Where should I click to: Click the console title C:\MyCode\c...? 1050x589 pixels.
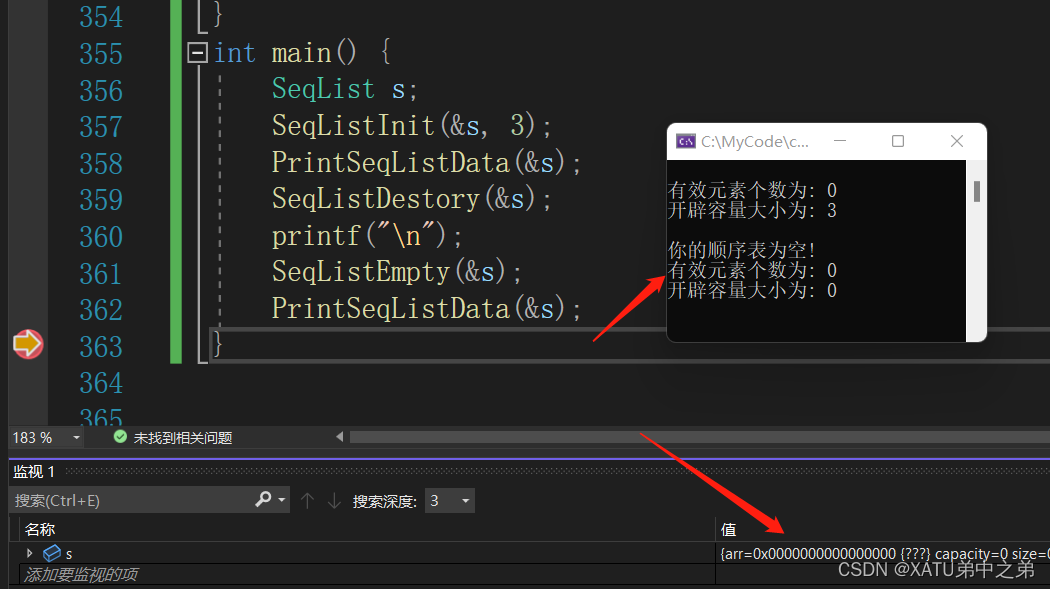pyautogui.click(x=755, y=142)
